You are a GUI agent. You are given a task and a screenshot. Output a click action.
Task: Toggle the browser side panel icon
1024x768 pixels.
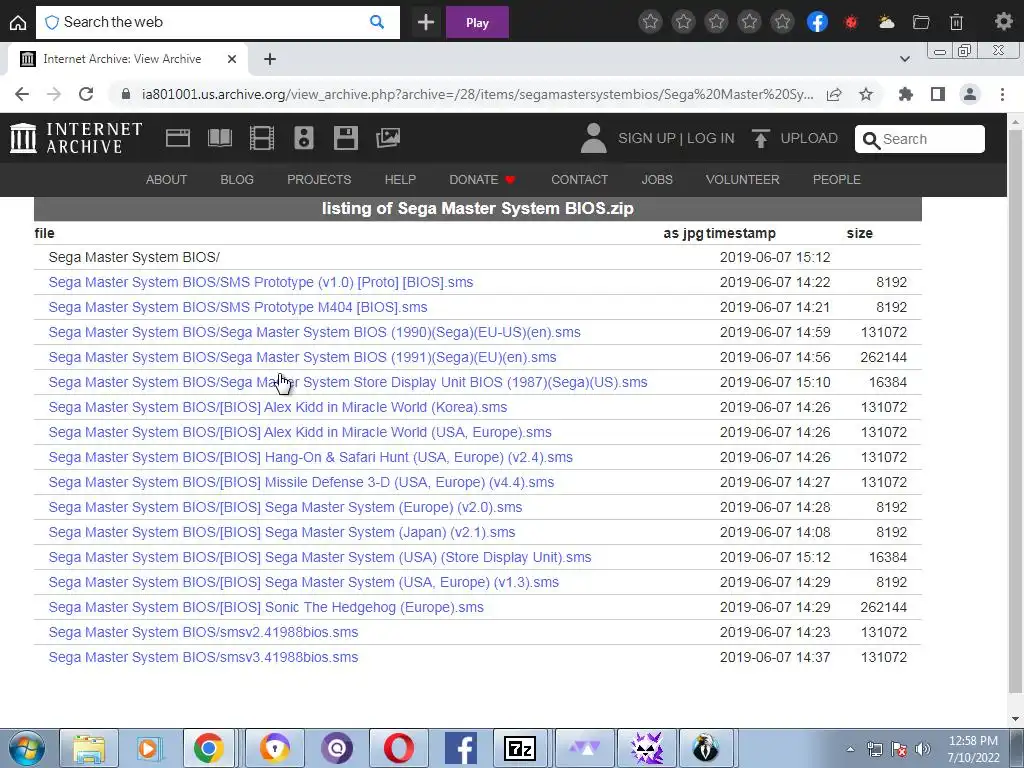click(x=938, y=94)
